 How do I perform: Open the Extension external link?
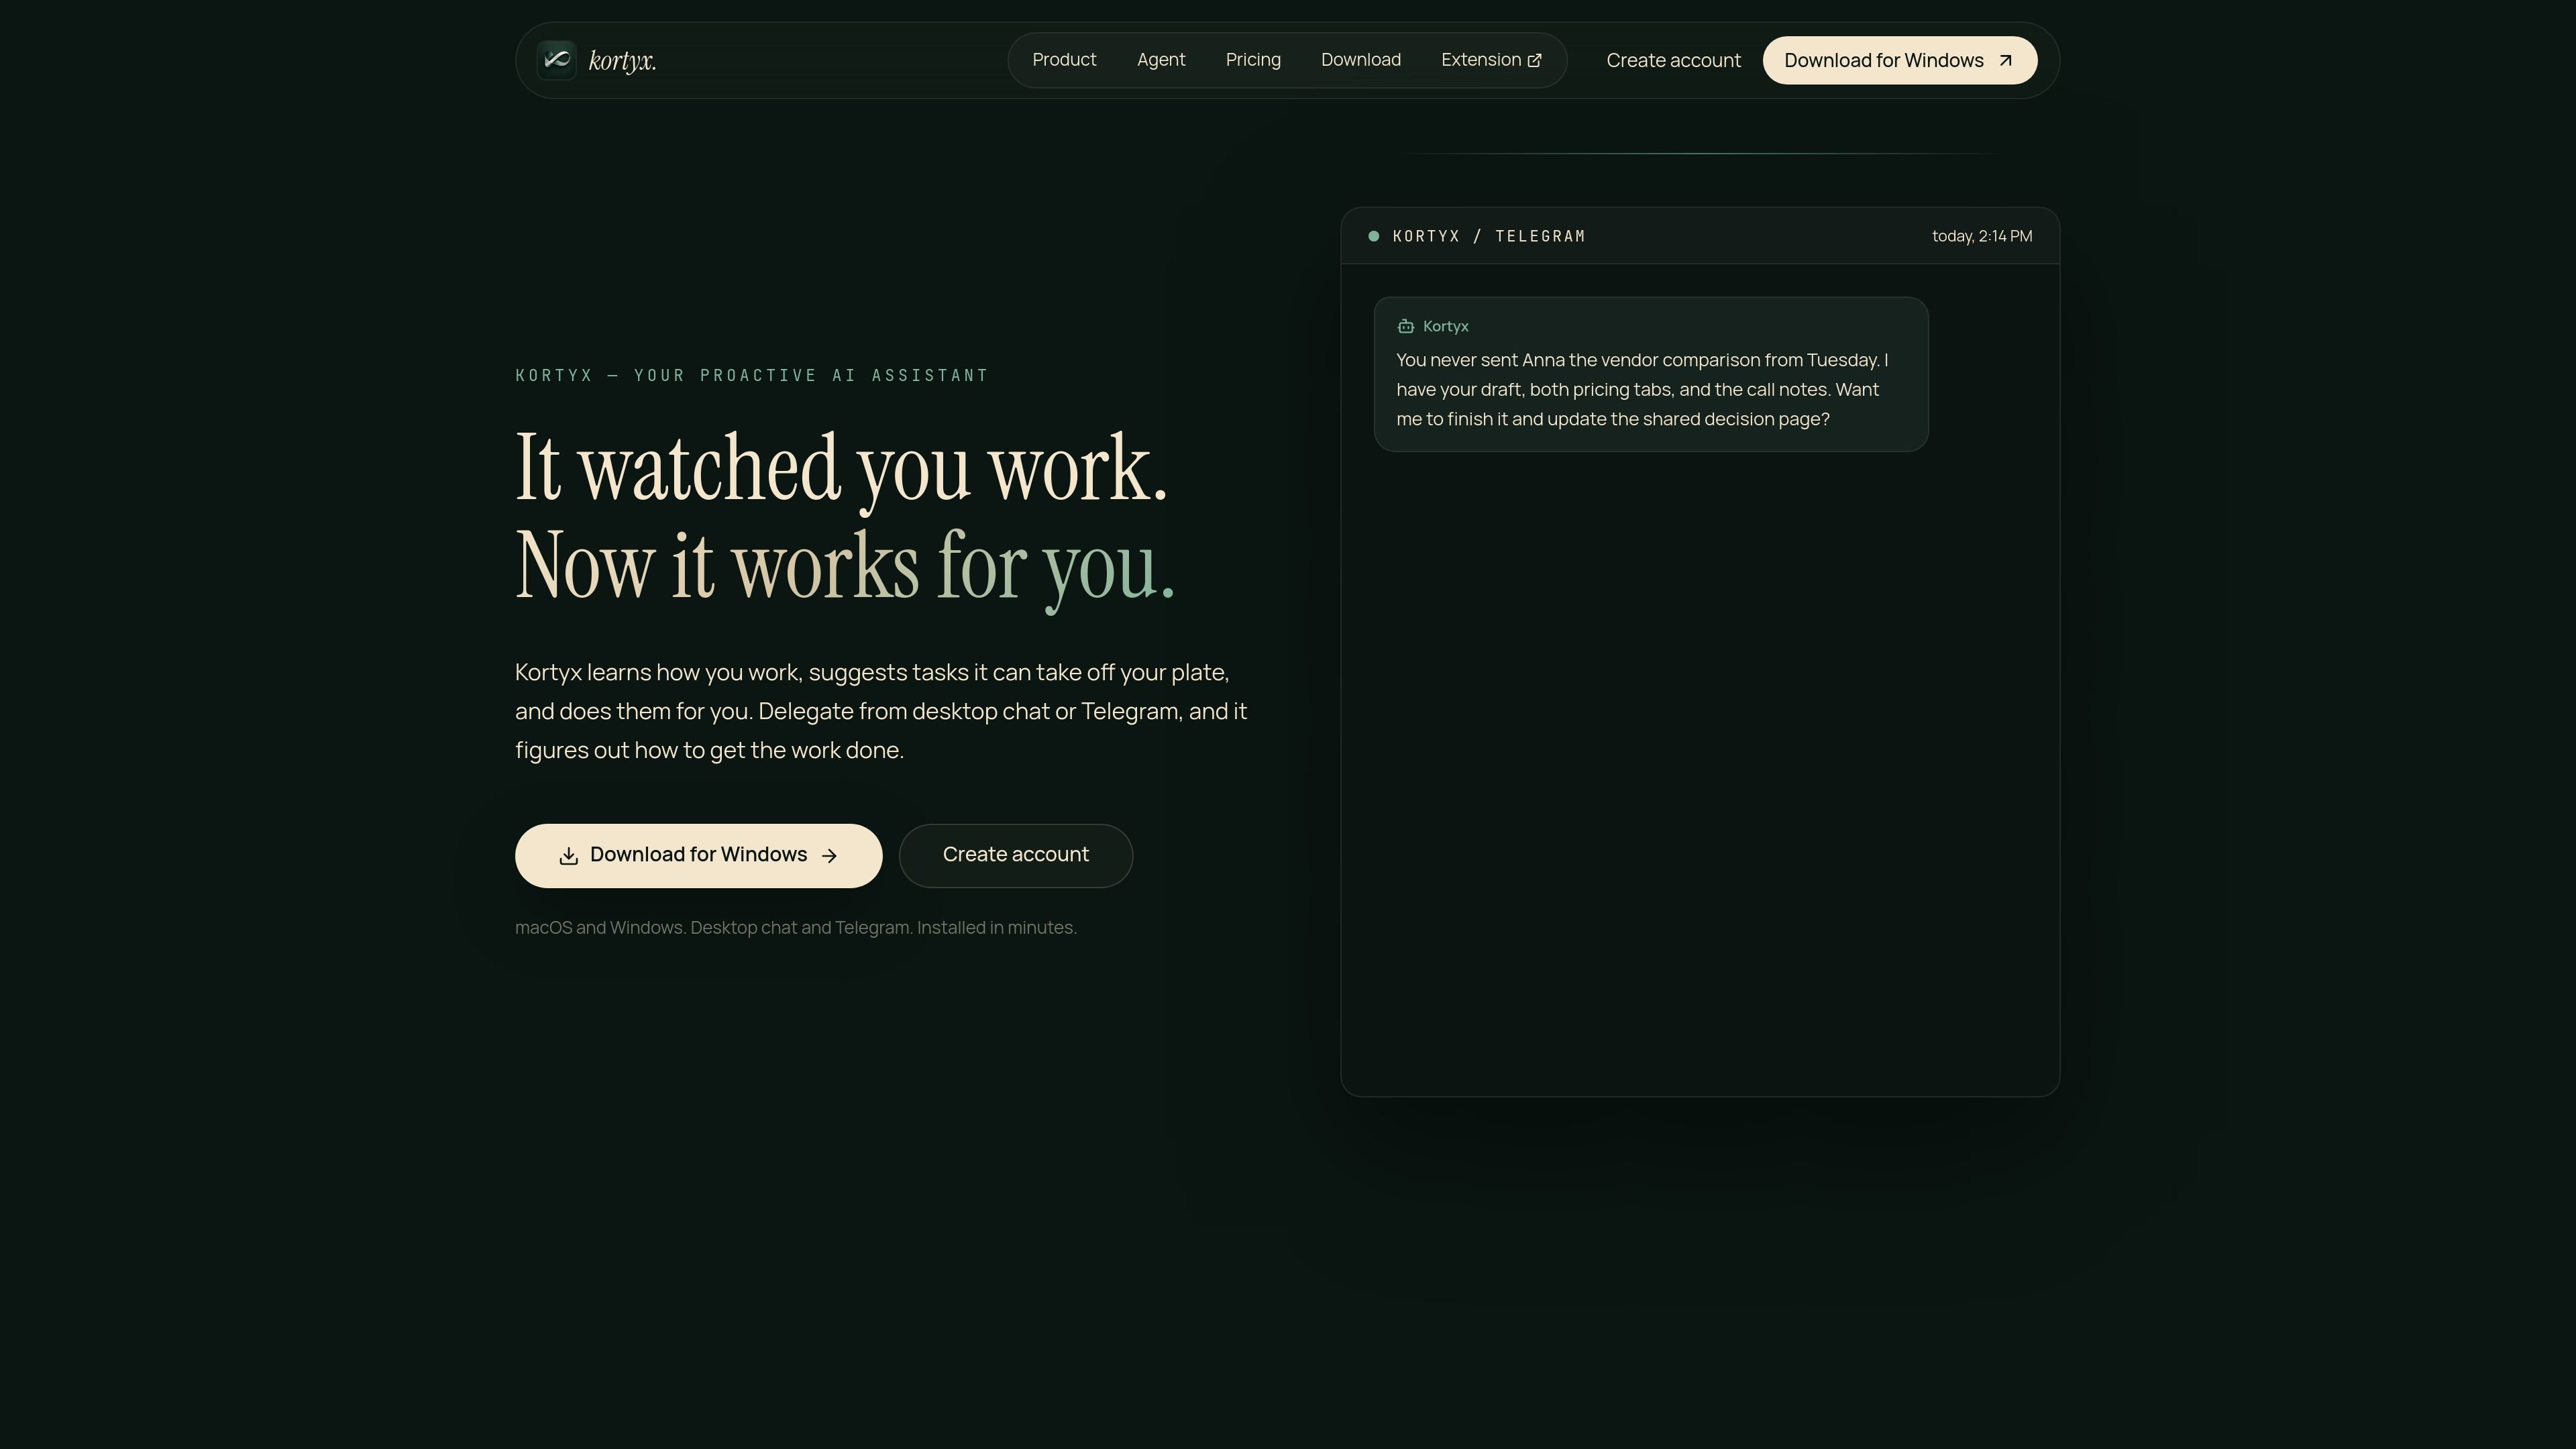pyautogui.click(x=1491, y=60)
